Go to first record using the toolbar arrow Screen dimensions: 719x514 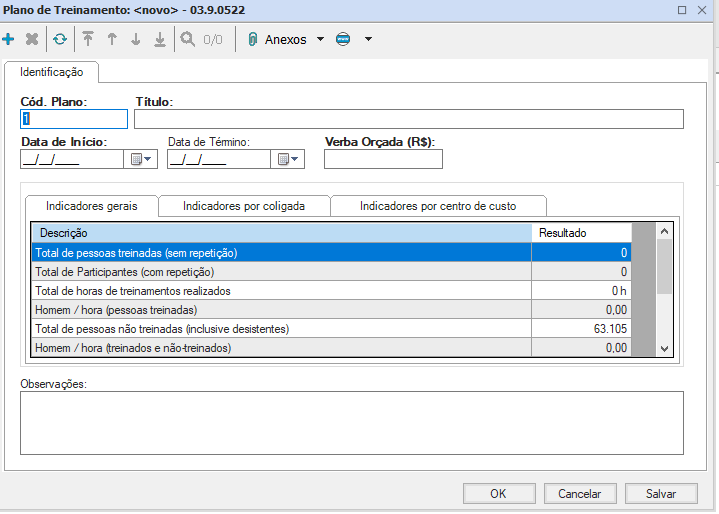point(88,40)
